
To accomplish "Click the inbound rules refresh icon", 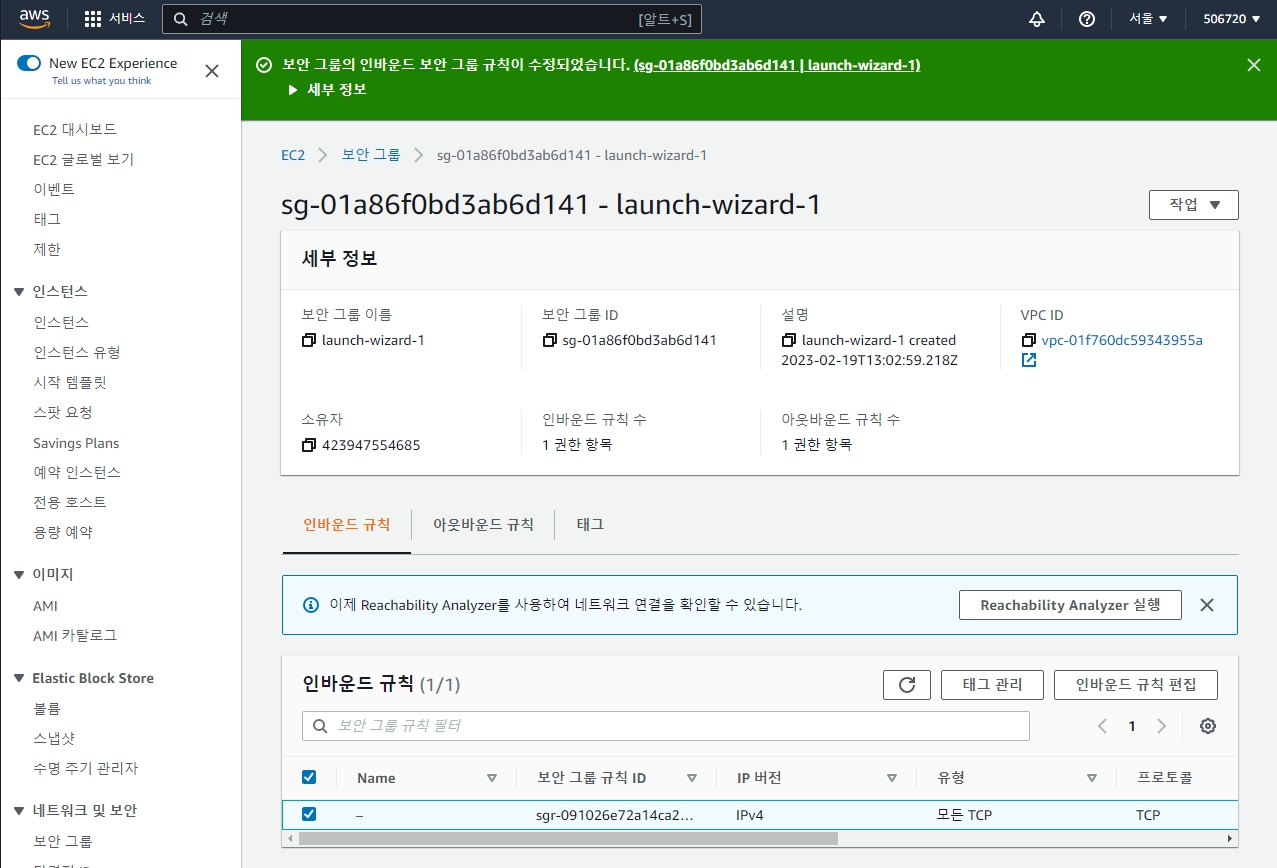I will point(907,685).
